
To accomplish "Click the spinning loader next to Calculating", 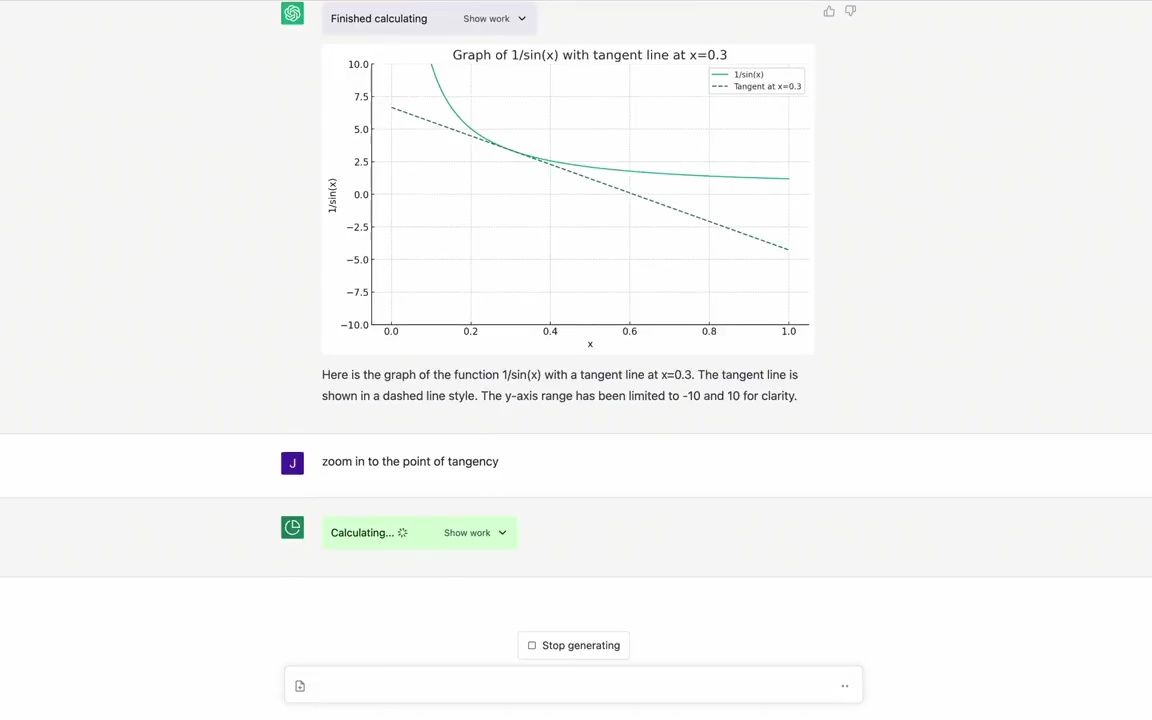I will tap(403, 533).
